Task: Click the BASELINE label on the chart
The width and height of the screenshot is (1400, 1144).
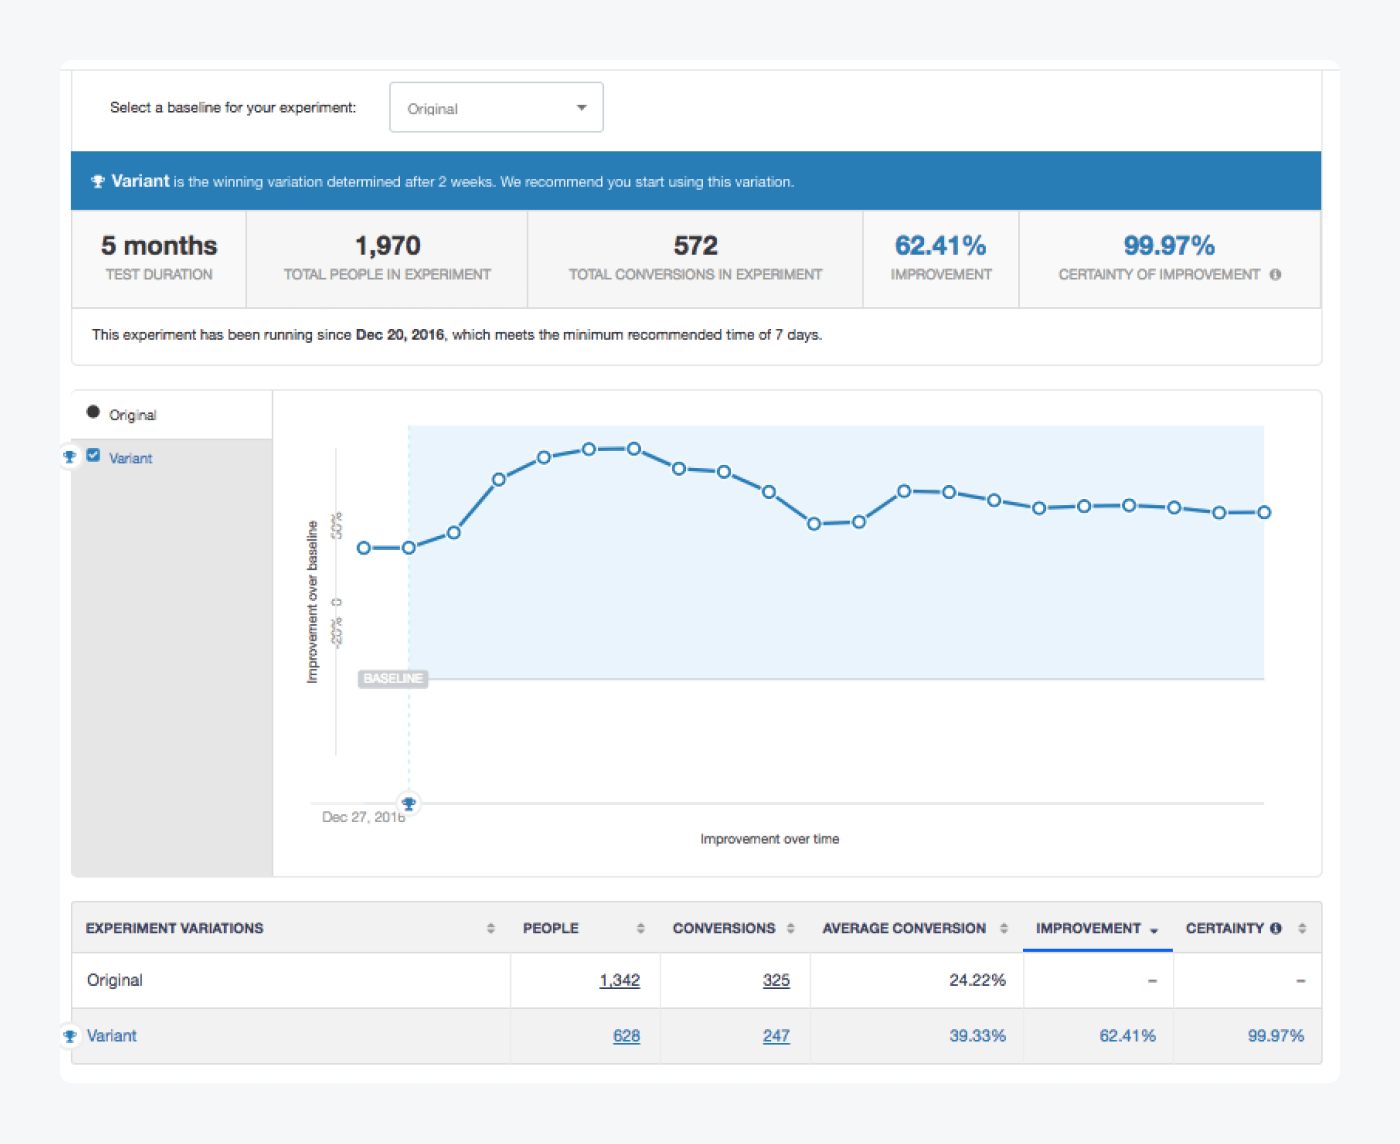Action: (x=392, y=678)
